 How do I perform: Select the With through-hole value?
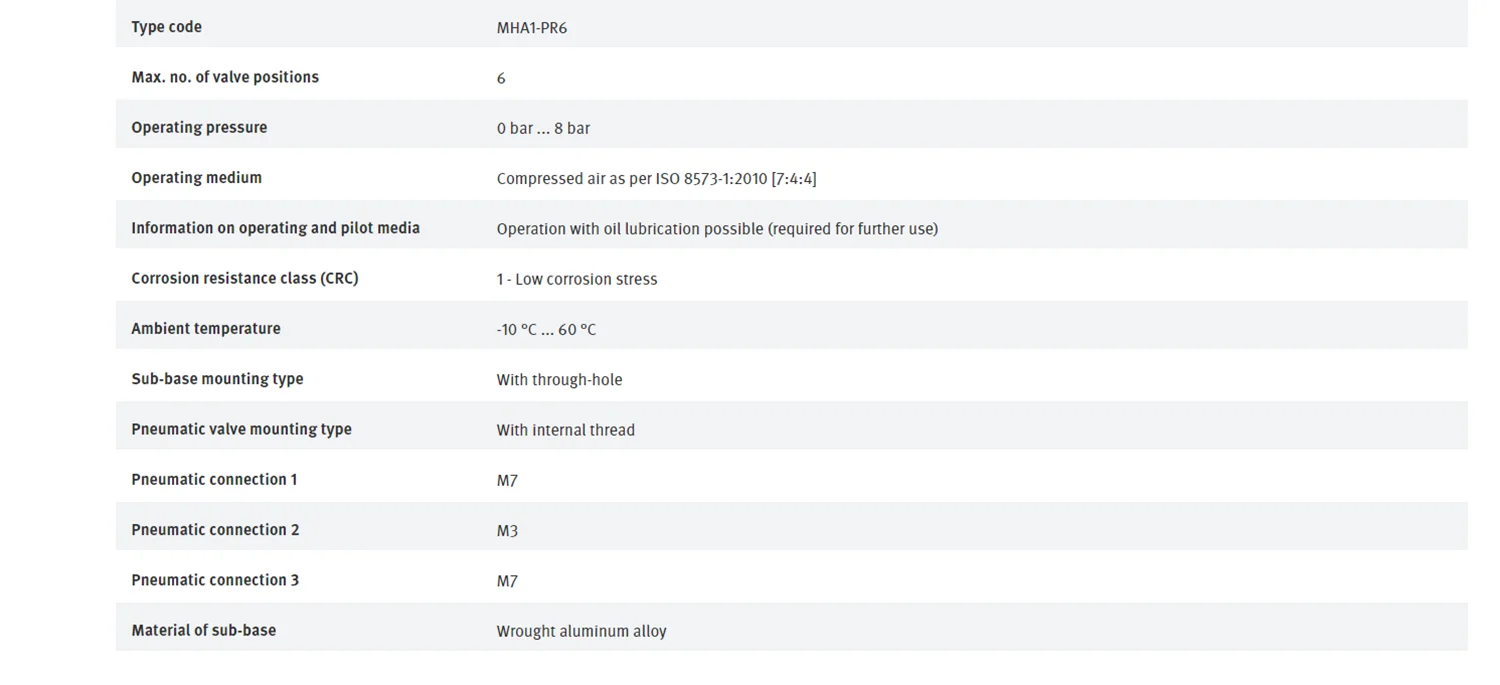pyautogui.click(x=559, y=380)
